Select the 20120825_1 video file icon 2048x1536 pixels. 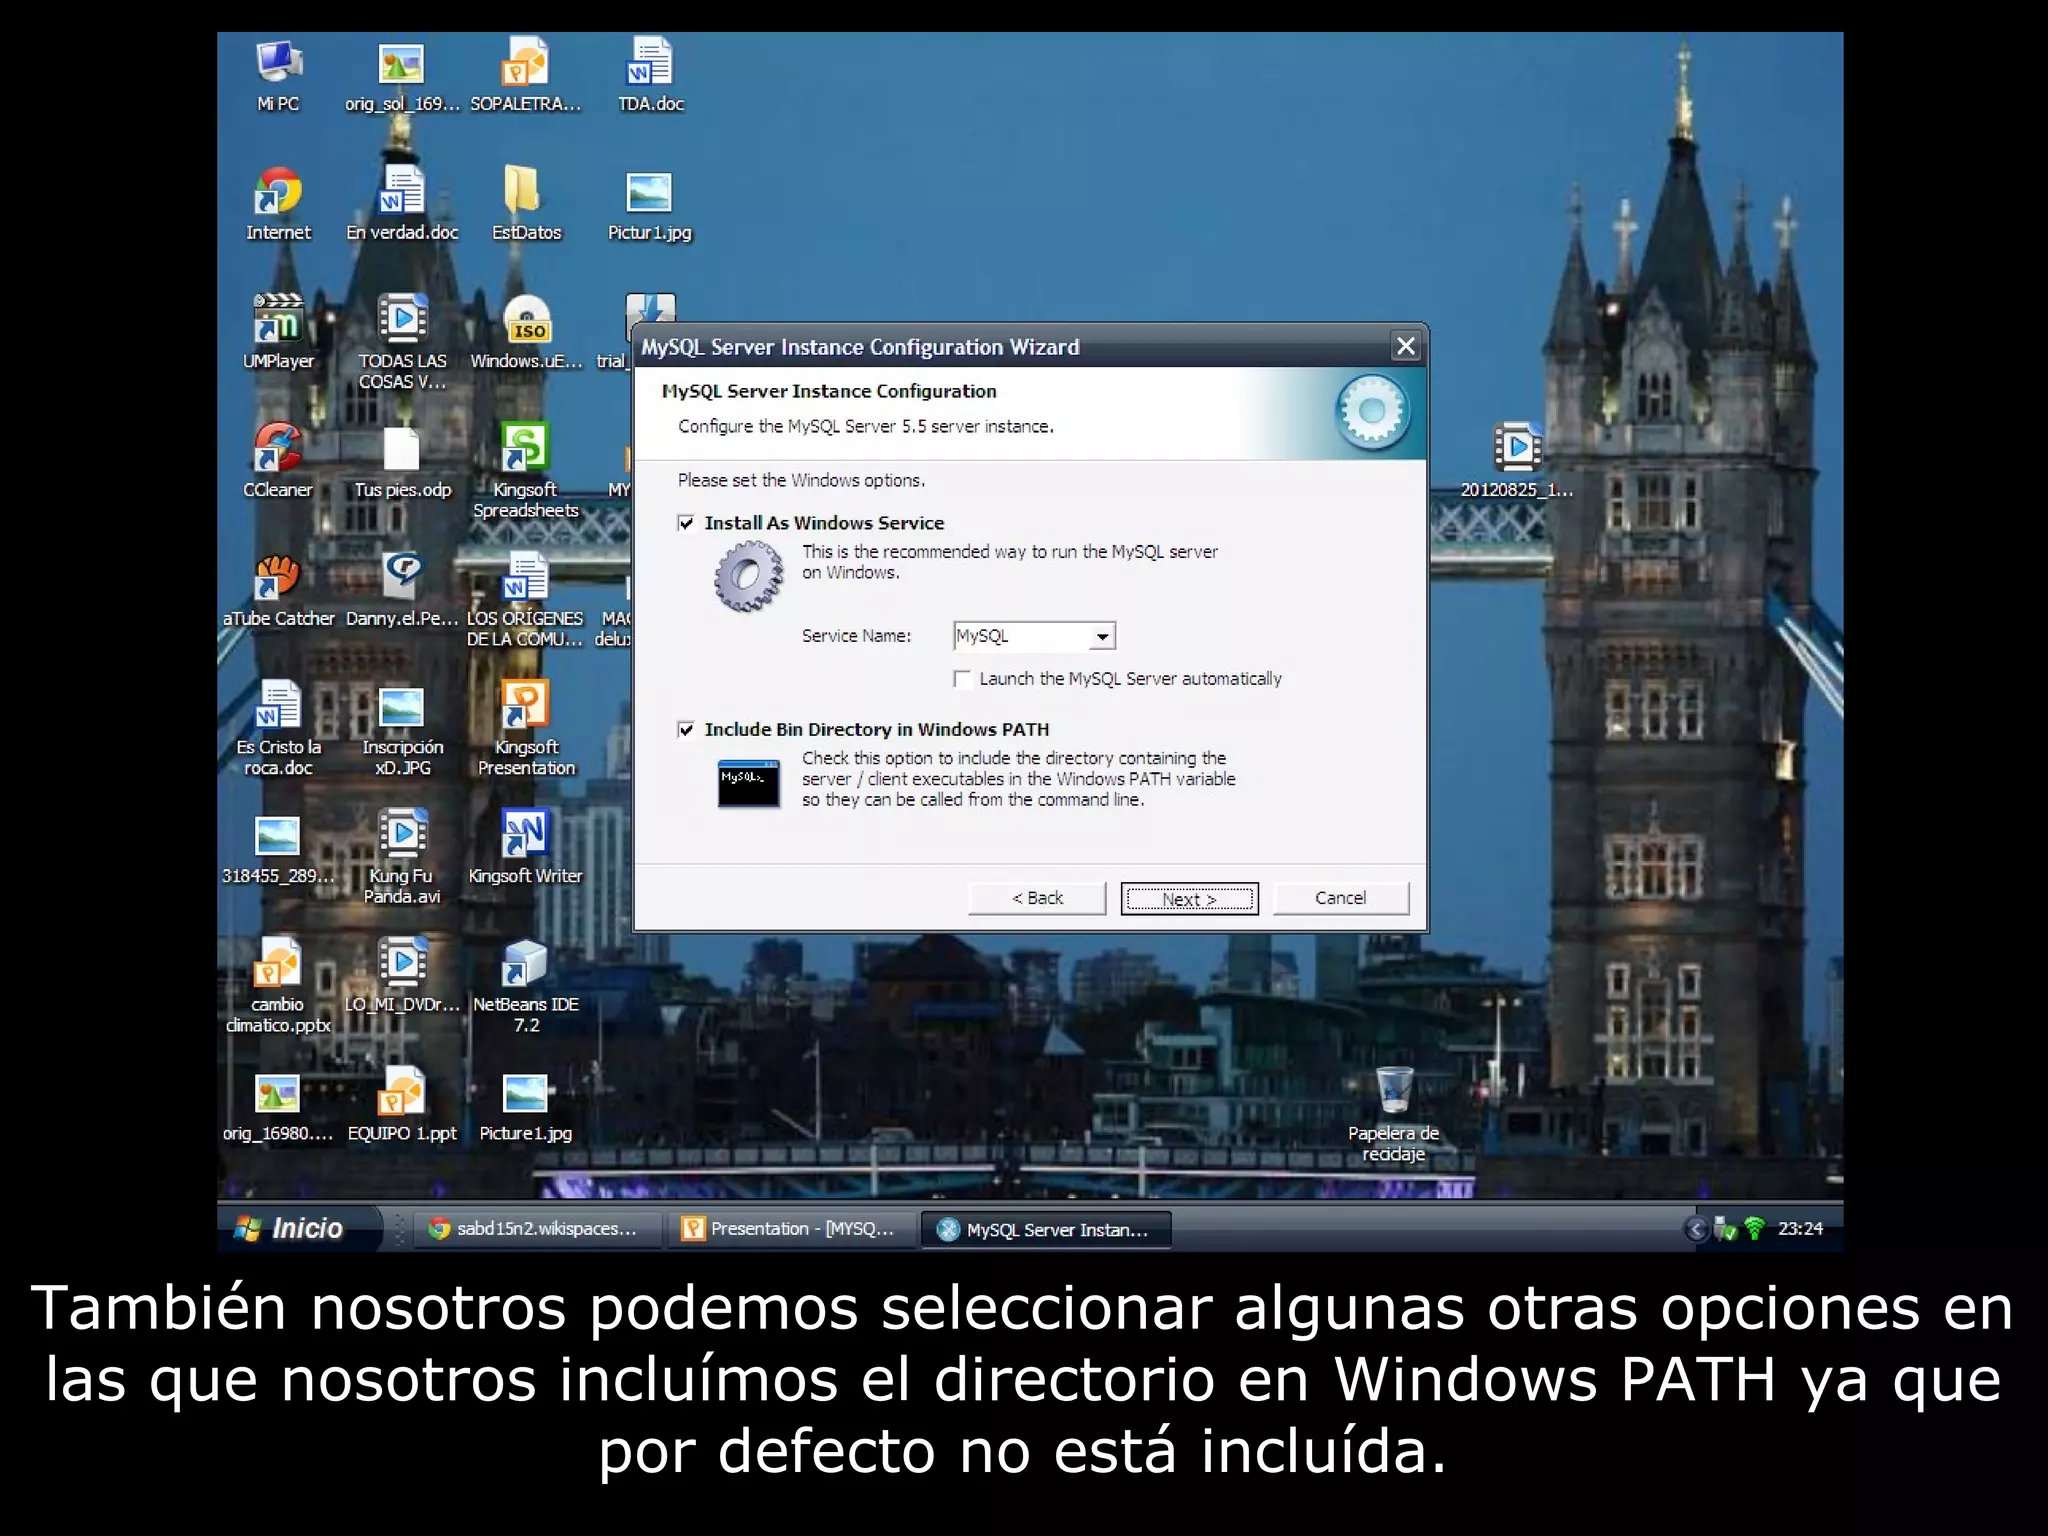[1517, 462]
